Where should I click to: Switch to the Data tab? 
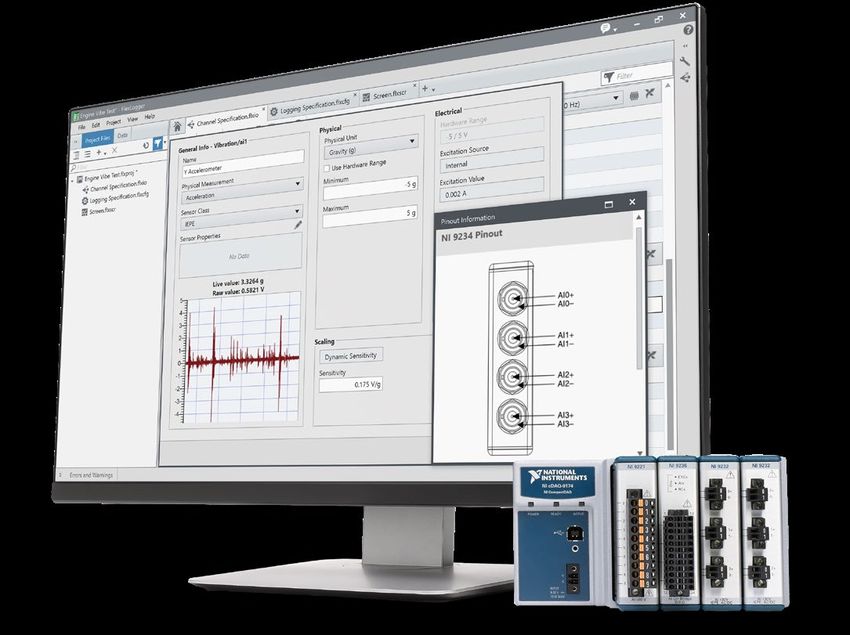coord(123,136)
